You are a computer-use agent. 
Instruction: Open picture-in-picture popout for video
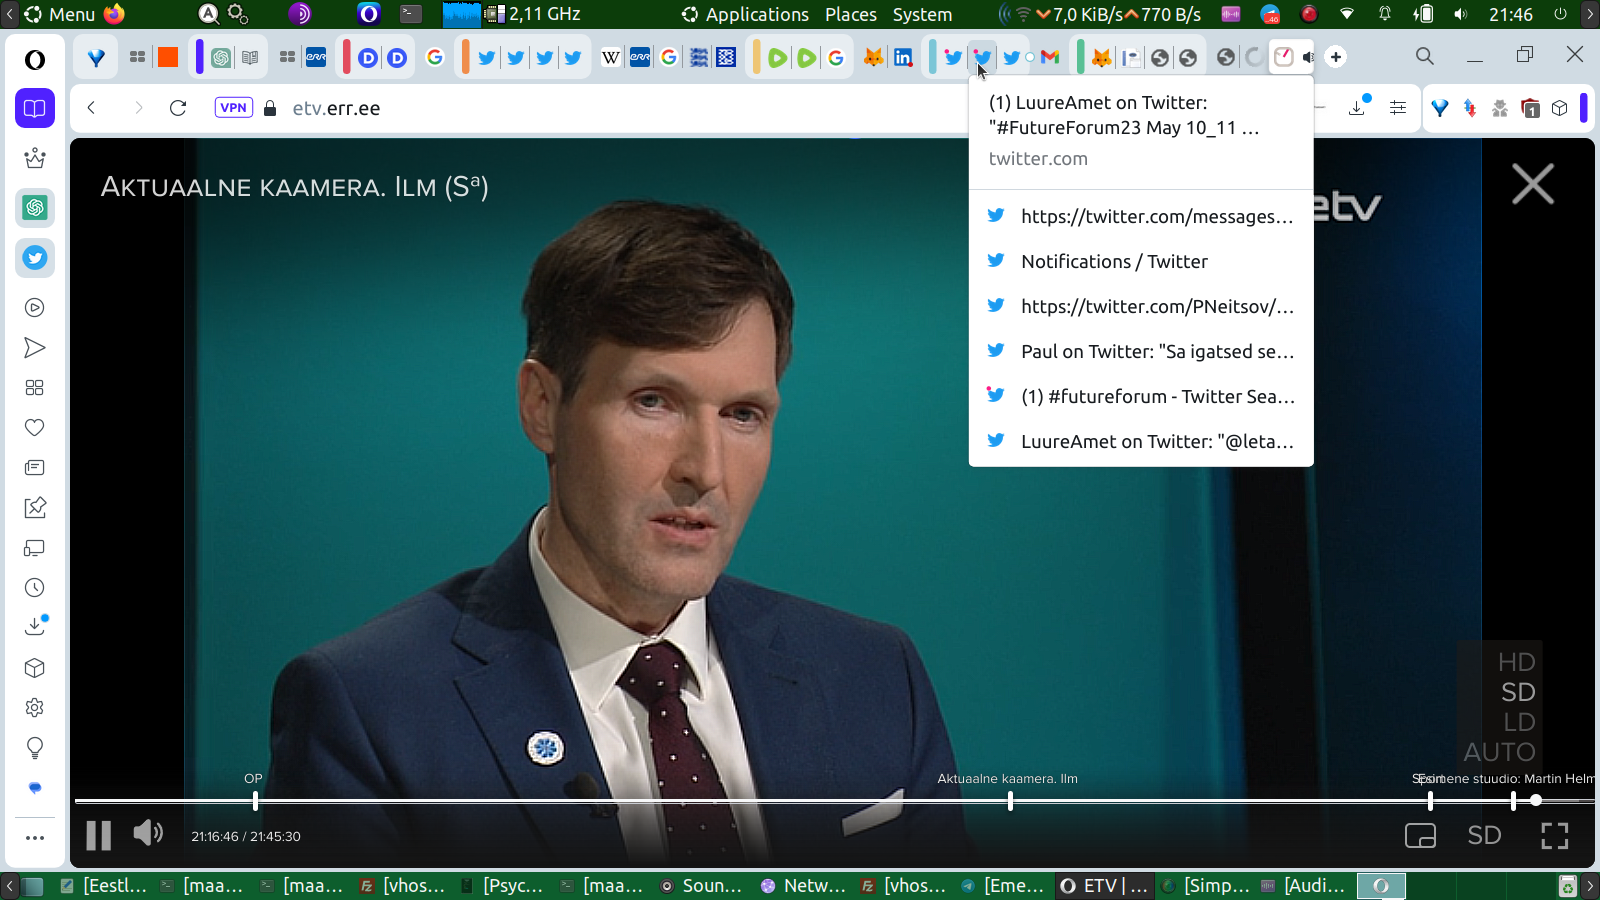click(1420, 836)
